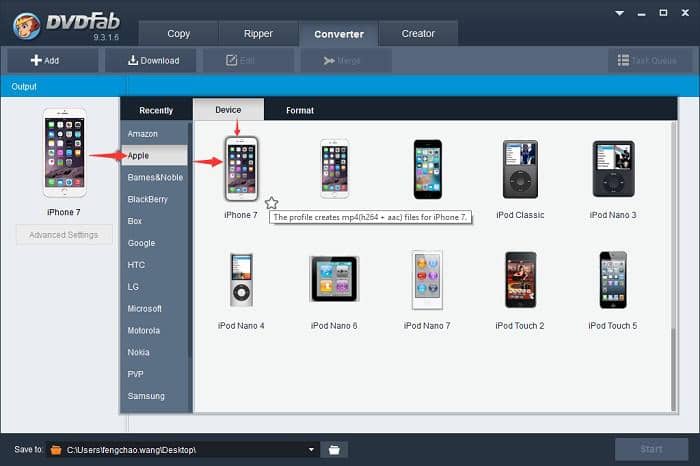700x466 pixels.
Task: Select the iPod Classic profile icon
Action: pyautogui.click(x=520, y=169)
